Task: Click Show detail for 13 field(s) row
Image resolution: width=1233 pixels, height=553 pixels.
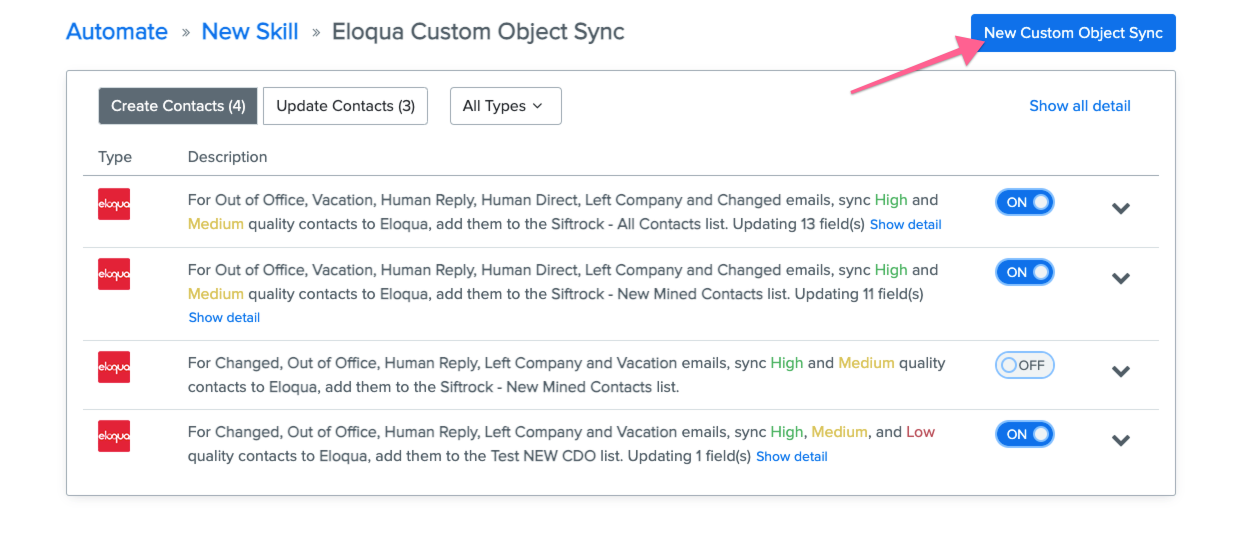Action: coord(905,225)
